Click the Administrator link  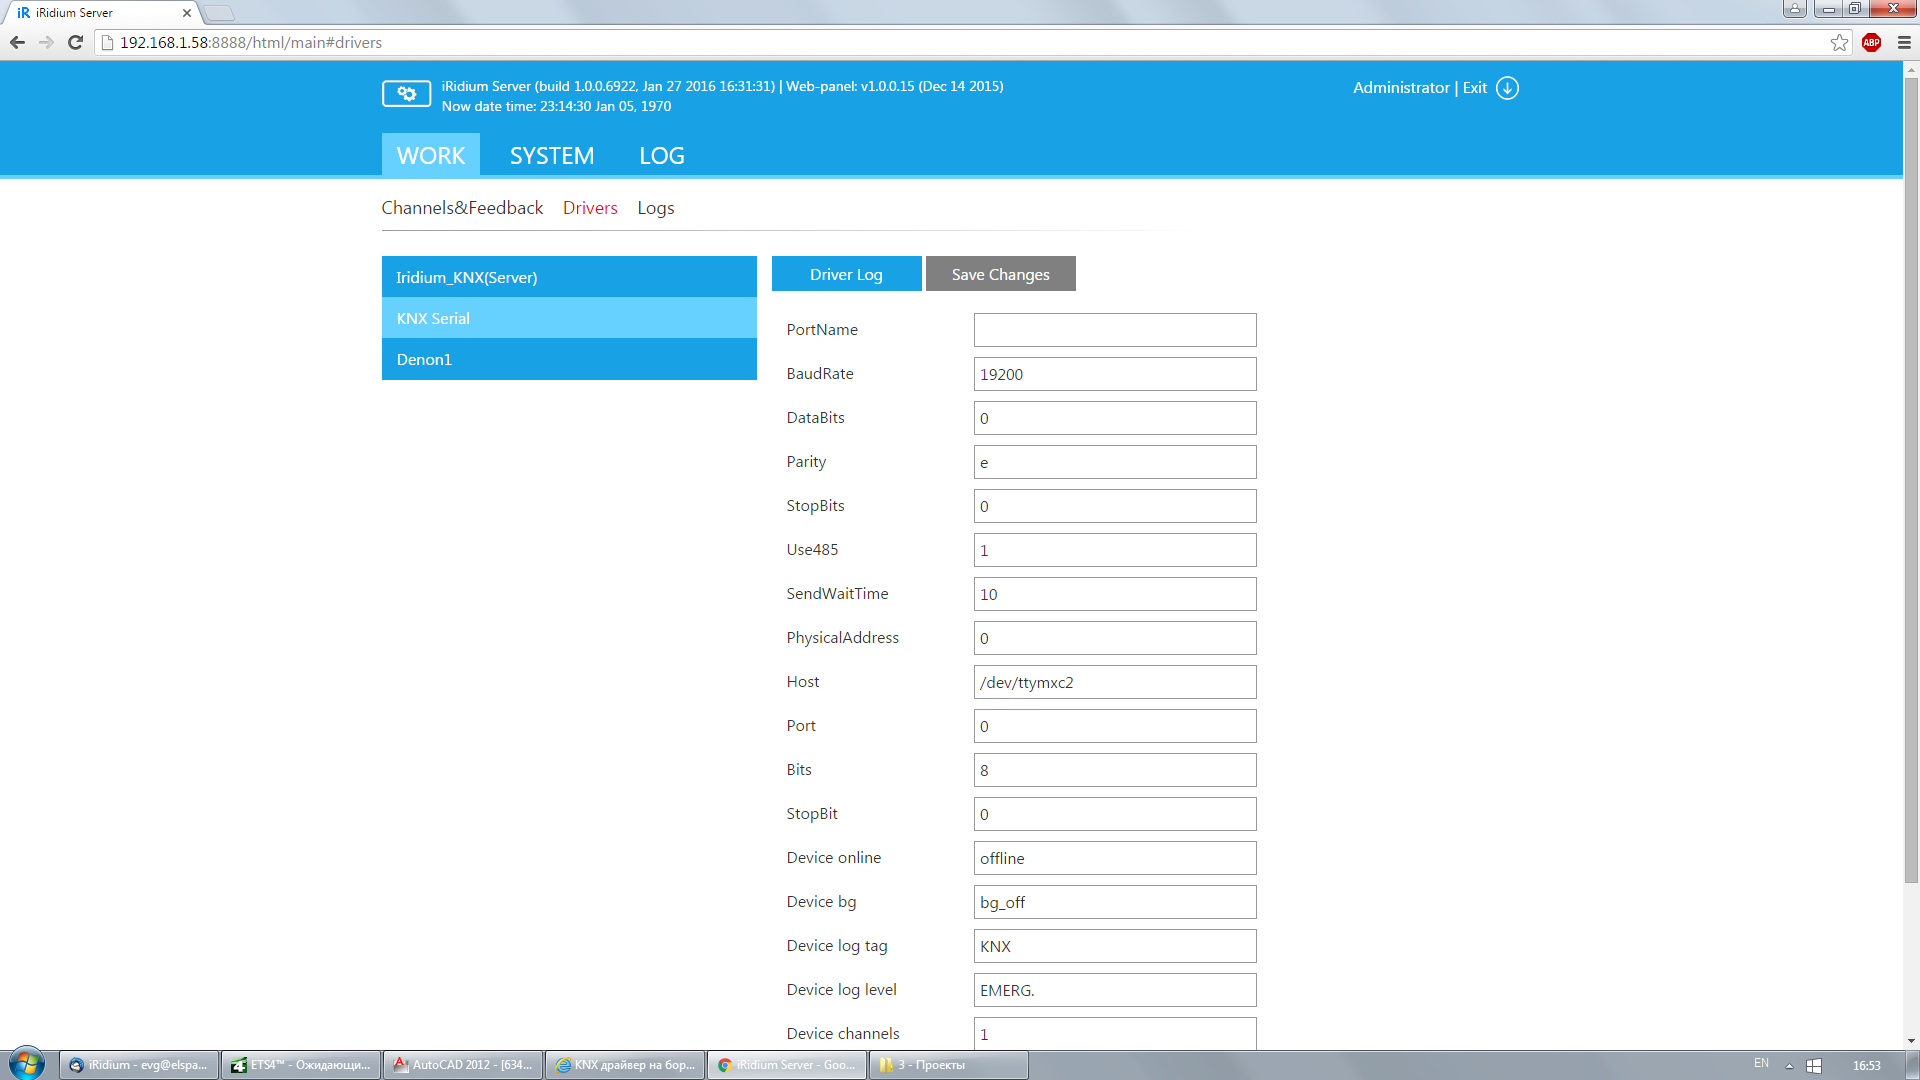click(1401, 88)
